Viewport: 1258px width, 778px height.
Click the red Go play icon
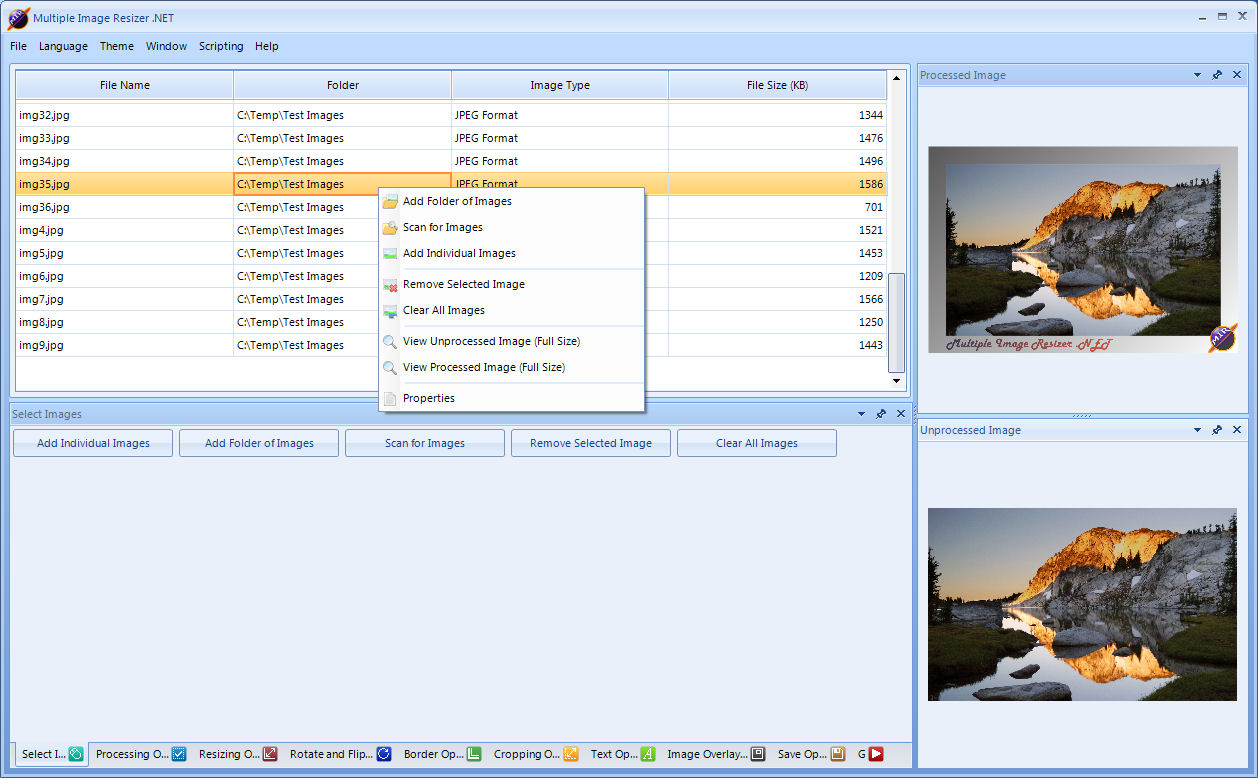tap(876, 754)
